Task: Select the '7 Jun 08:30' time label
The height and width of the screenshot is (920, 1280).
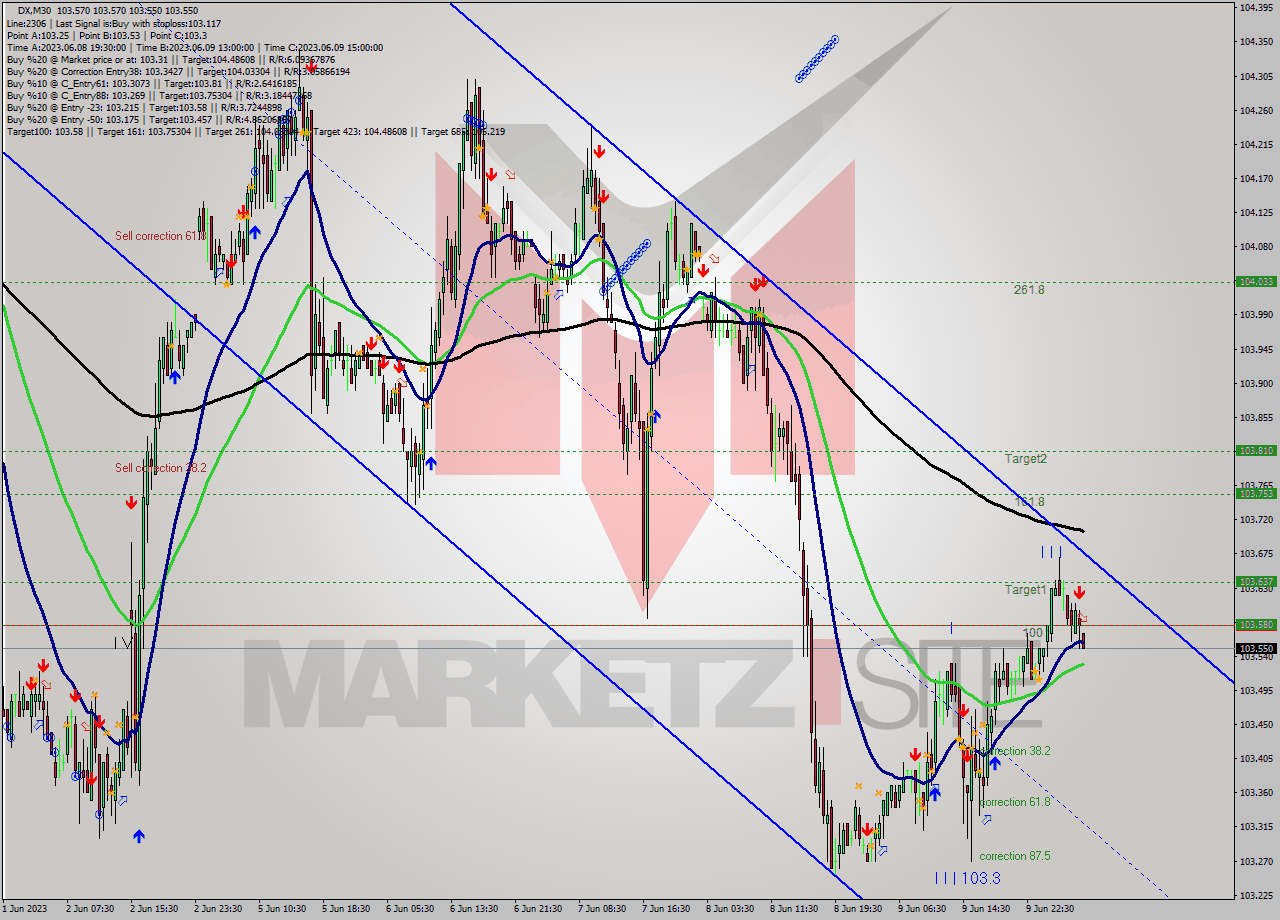Action: point(602,909)
